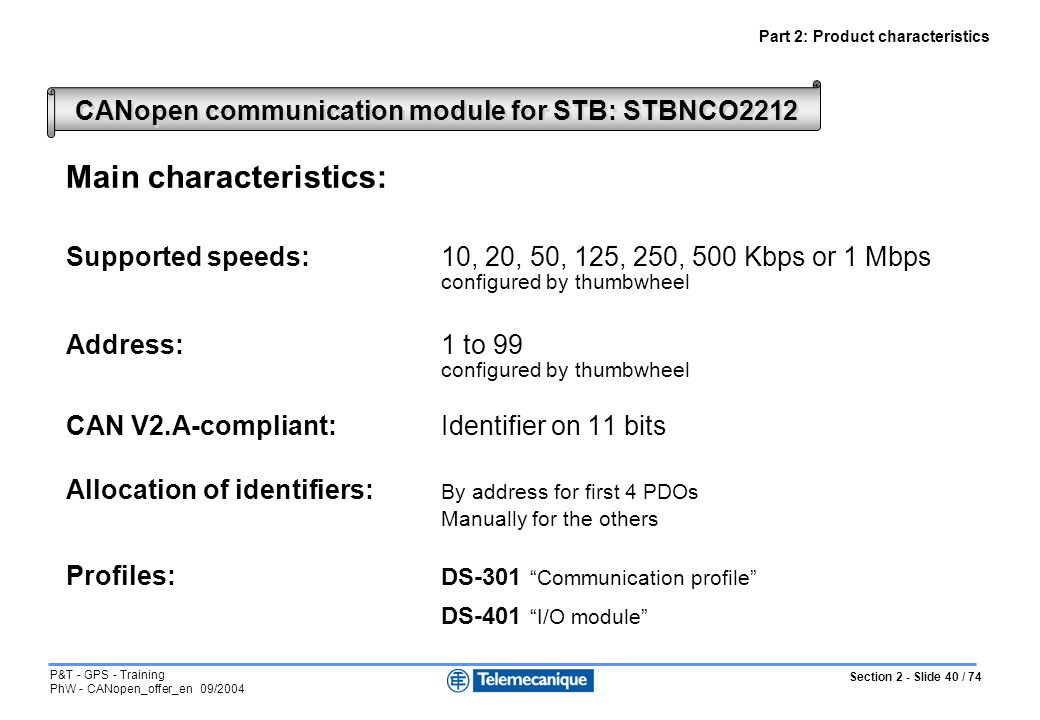The height and width of the screenshot is (720, 1040).
Task: Click the scroll banner title STBNCO2212
Action: click(436, 110)
